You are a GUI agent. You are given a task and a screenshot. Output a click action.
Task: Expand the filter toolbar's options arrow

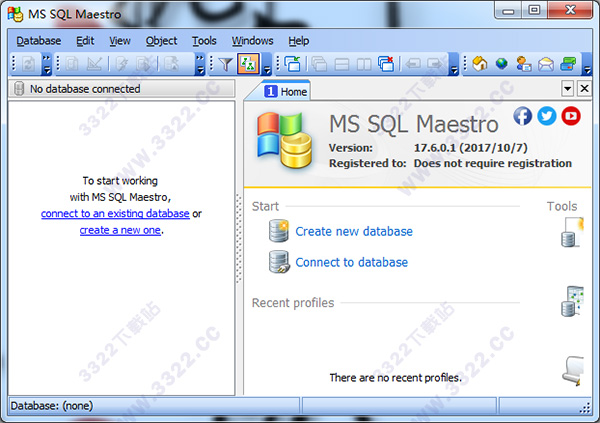[x=267, y=64]
